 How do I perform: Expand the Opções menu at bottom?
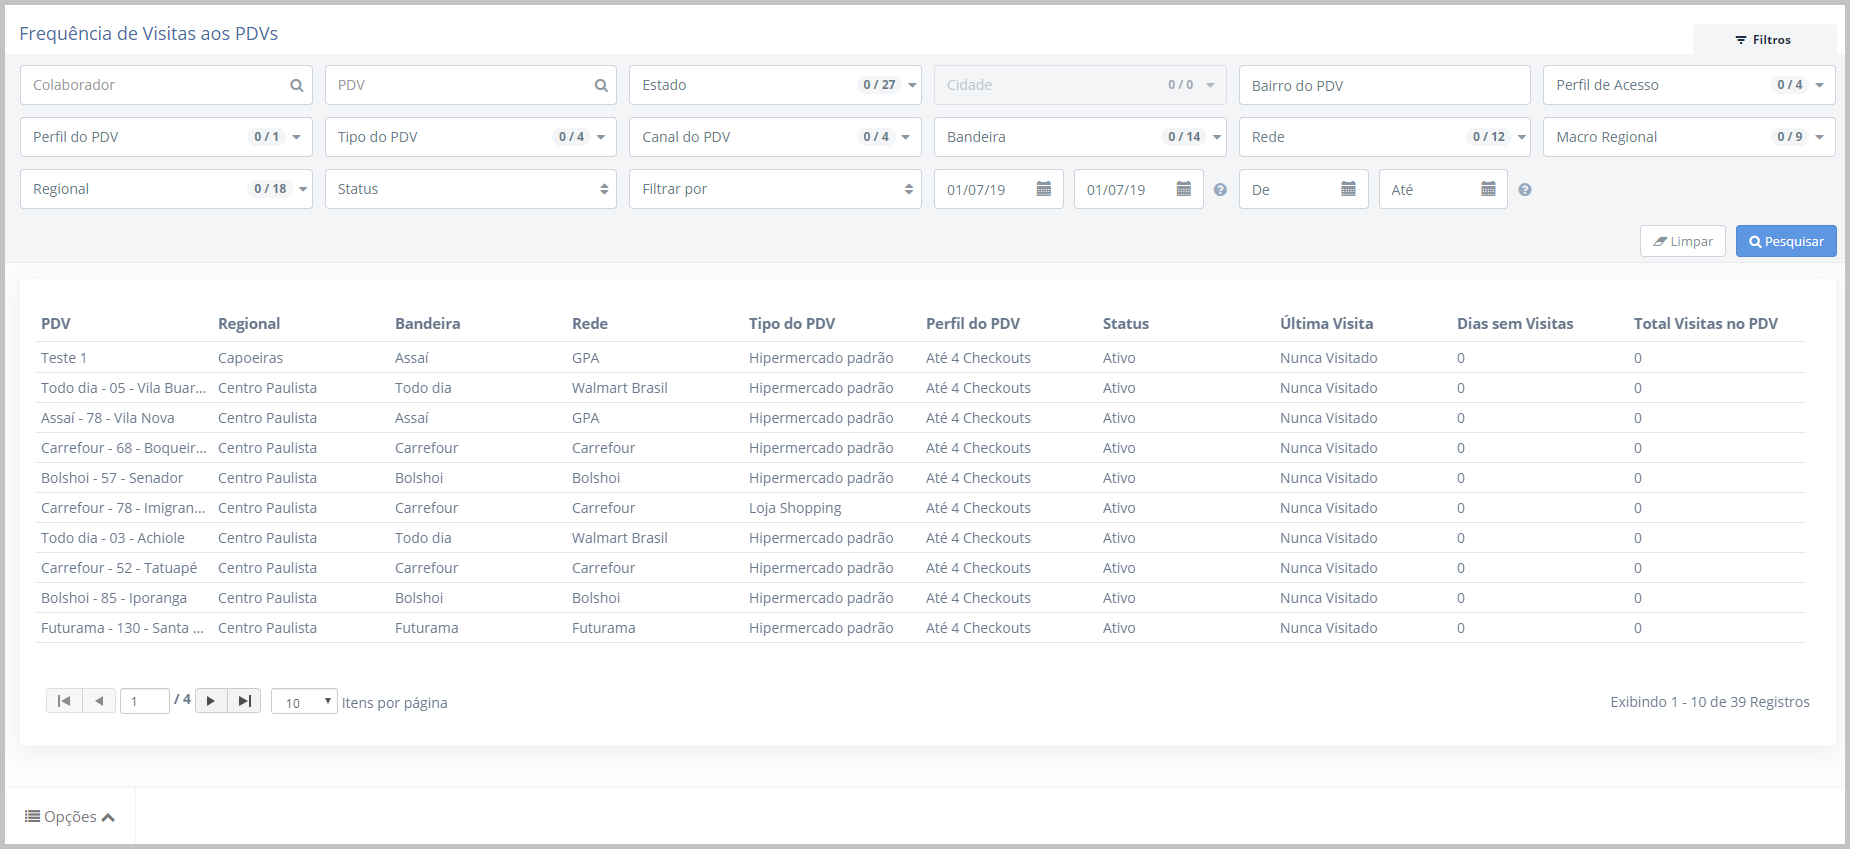tap(70, 817)
